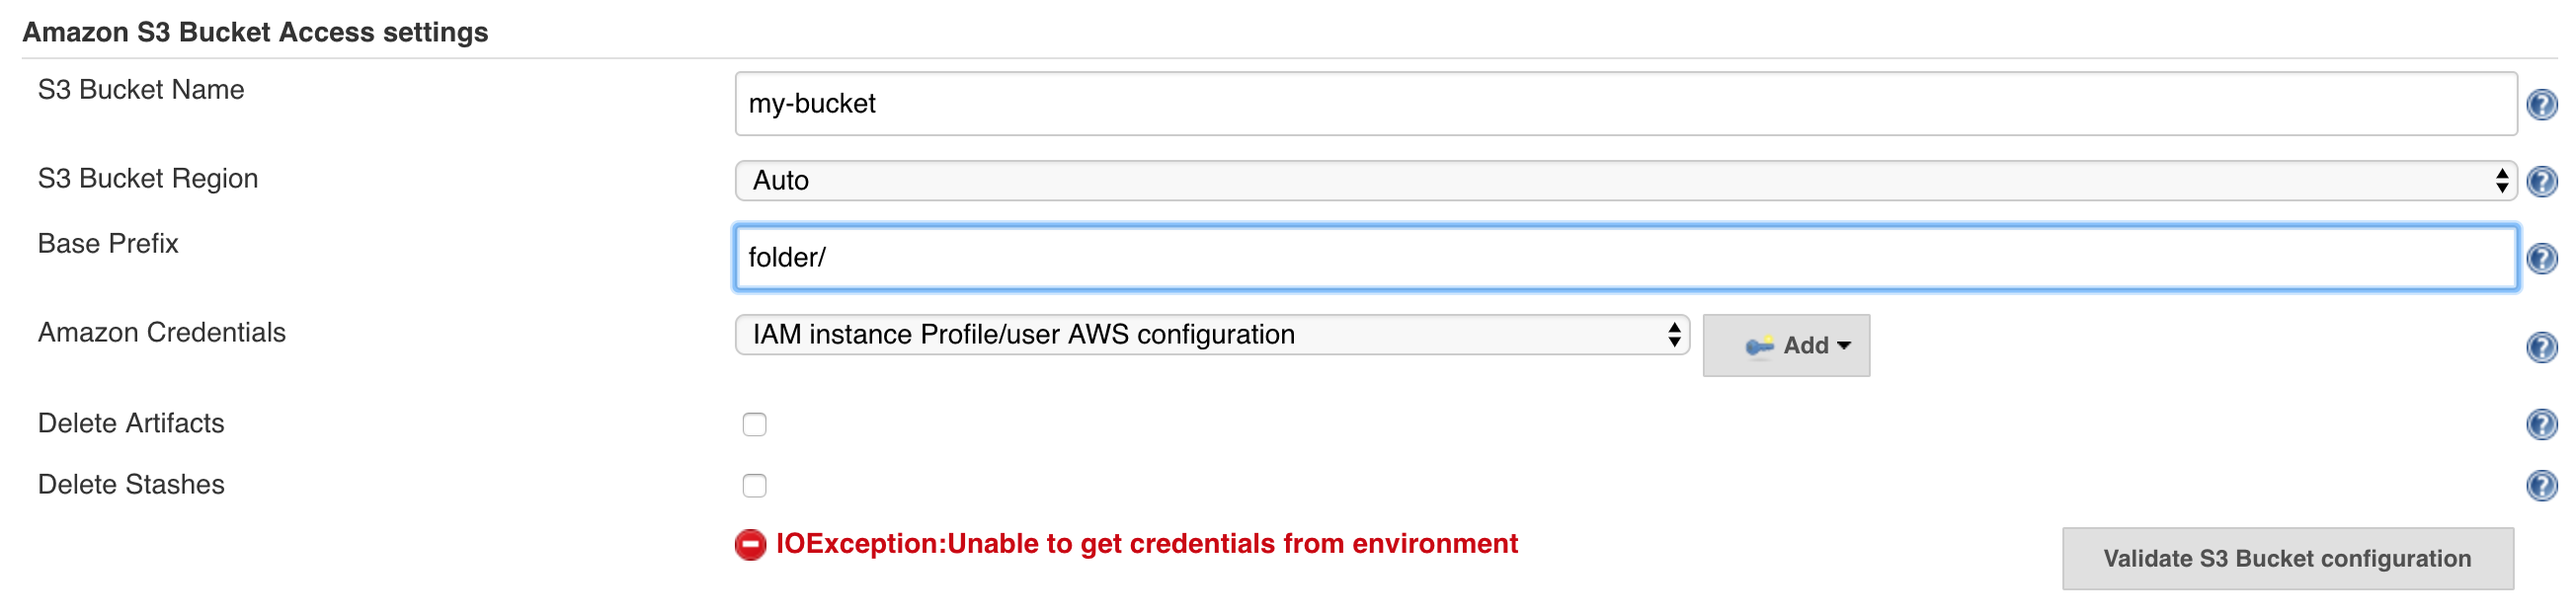
Task: Open the S3 Bucket Region dropdown
Action: point(1626,181)
